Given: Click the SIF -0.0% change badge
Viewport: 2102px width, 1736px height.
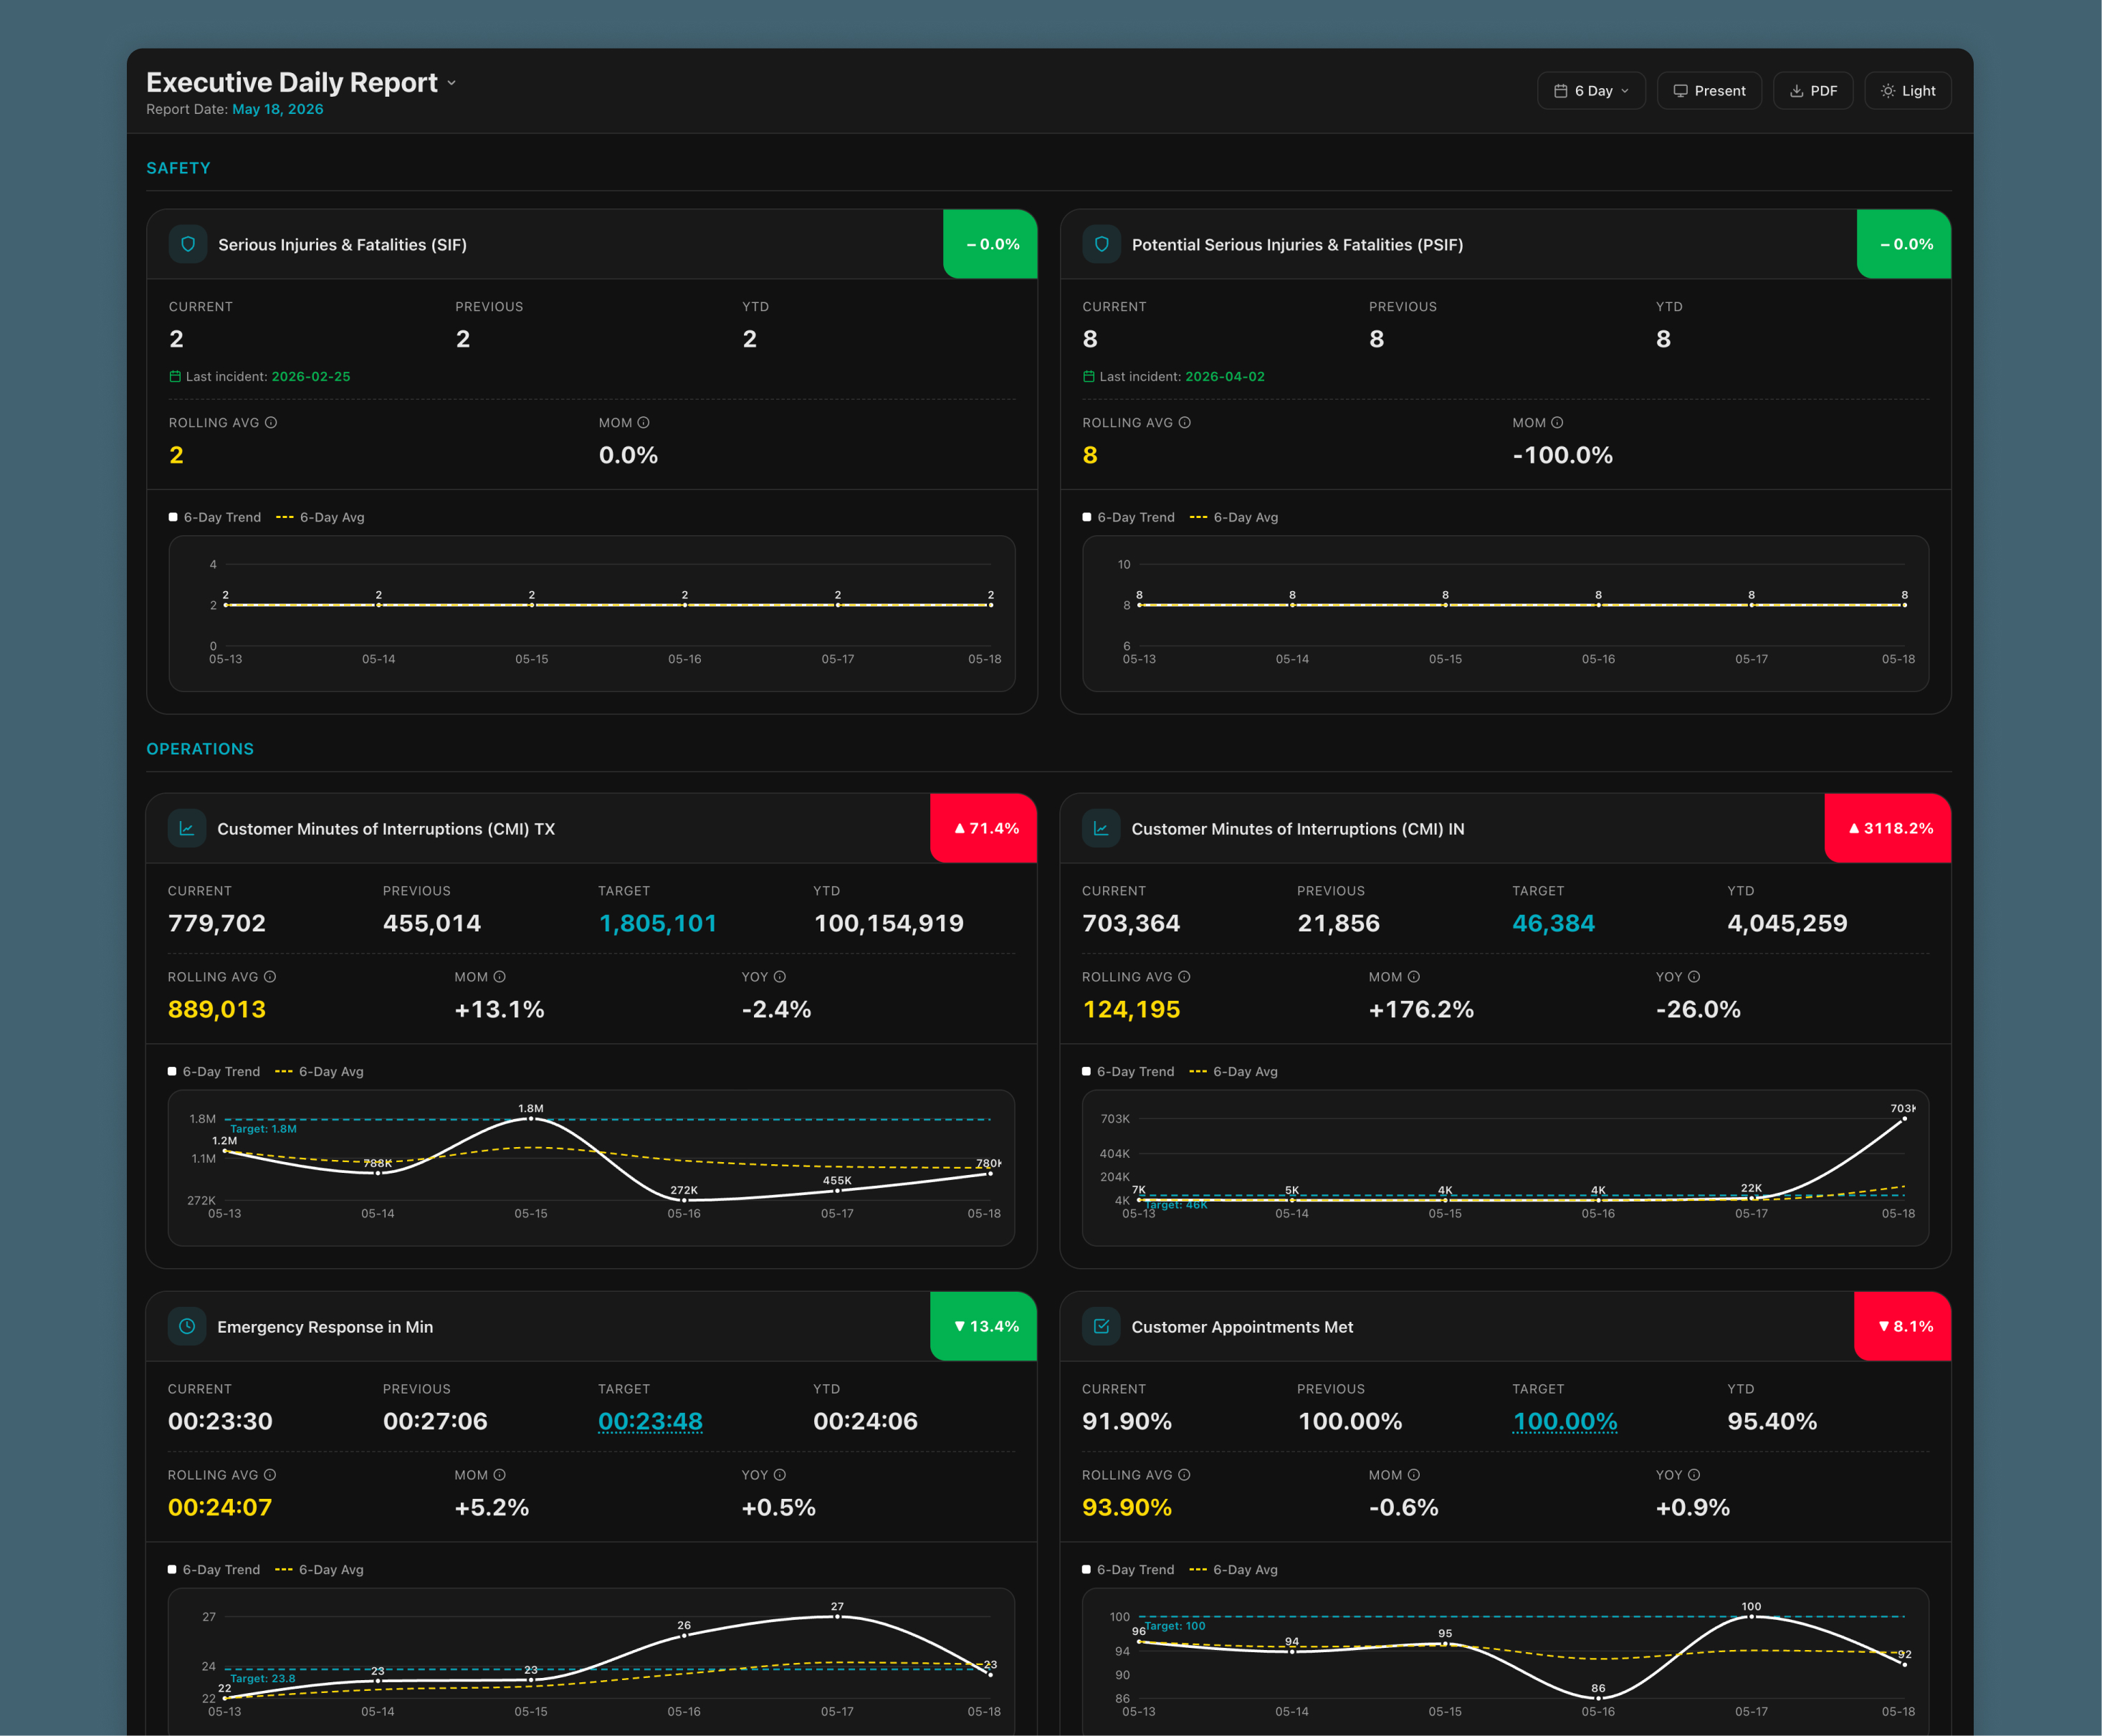Looking at the screenshot, I should click(x=990, y=244).
